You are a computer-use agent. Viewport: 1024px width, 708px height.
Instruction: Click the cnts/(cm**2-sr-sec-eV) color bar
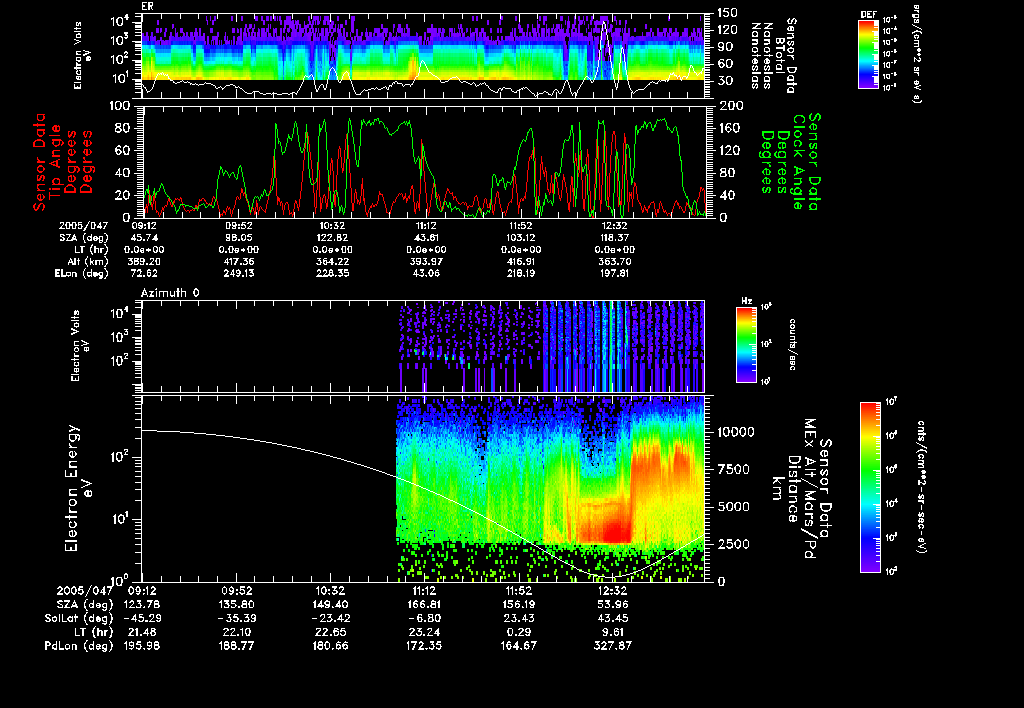(x=870, y=487)
